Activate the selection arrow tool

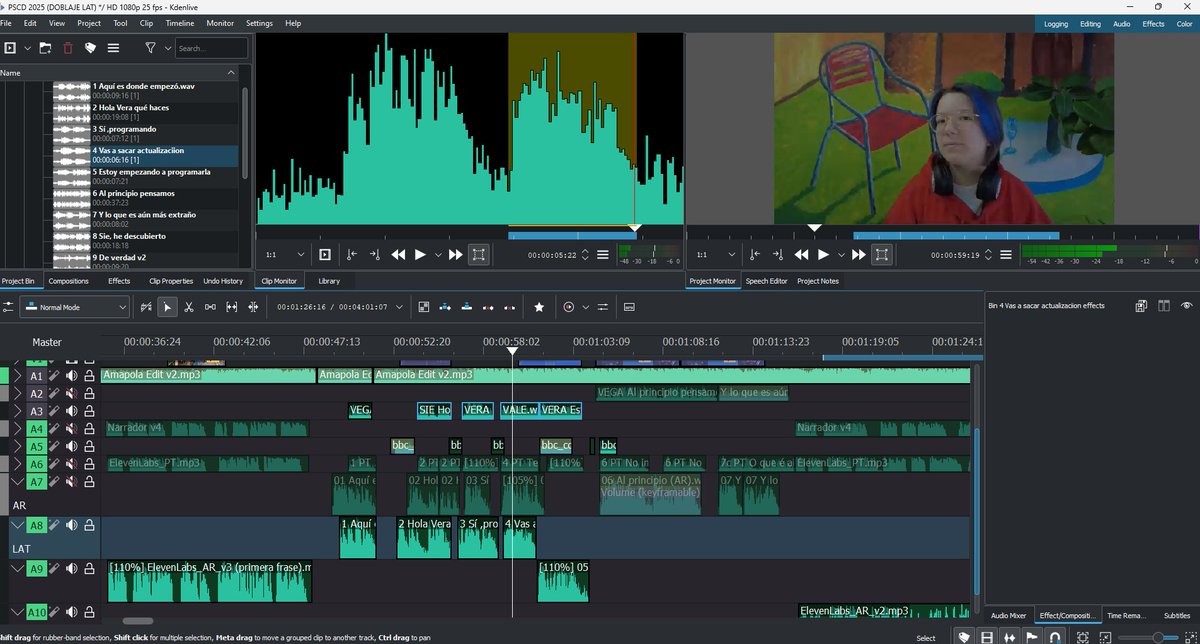(x=168, y=307)
